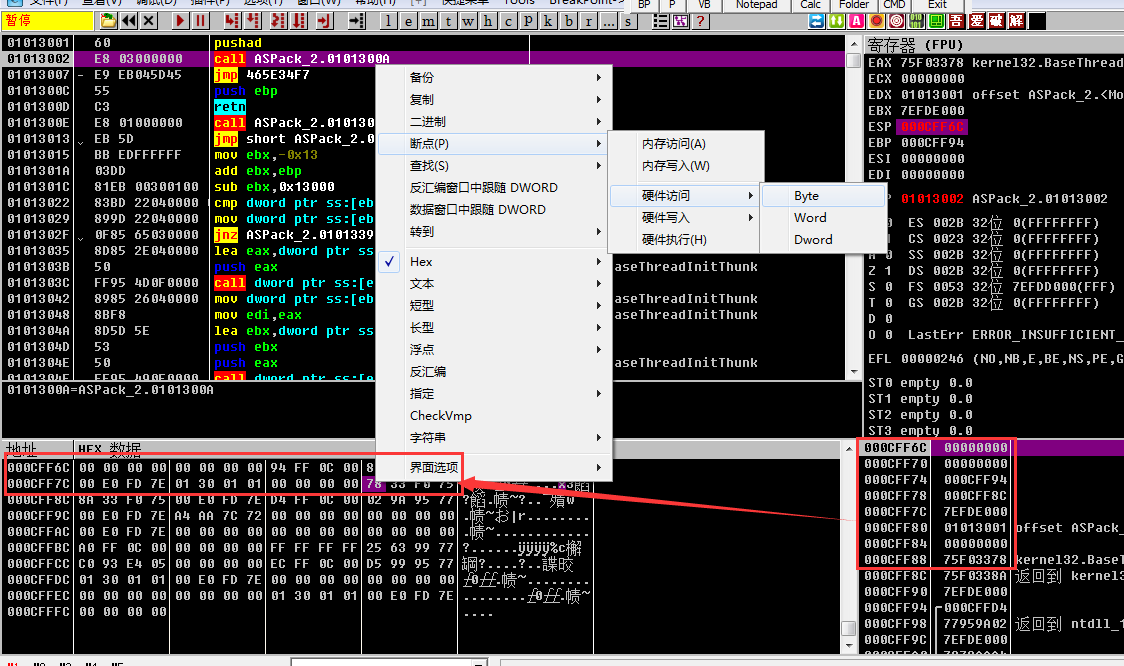Click the Pause execution toolbar icon
Viewport: 1124px width, 666px height.
(200, 20)
